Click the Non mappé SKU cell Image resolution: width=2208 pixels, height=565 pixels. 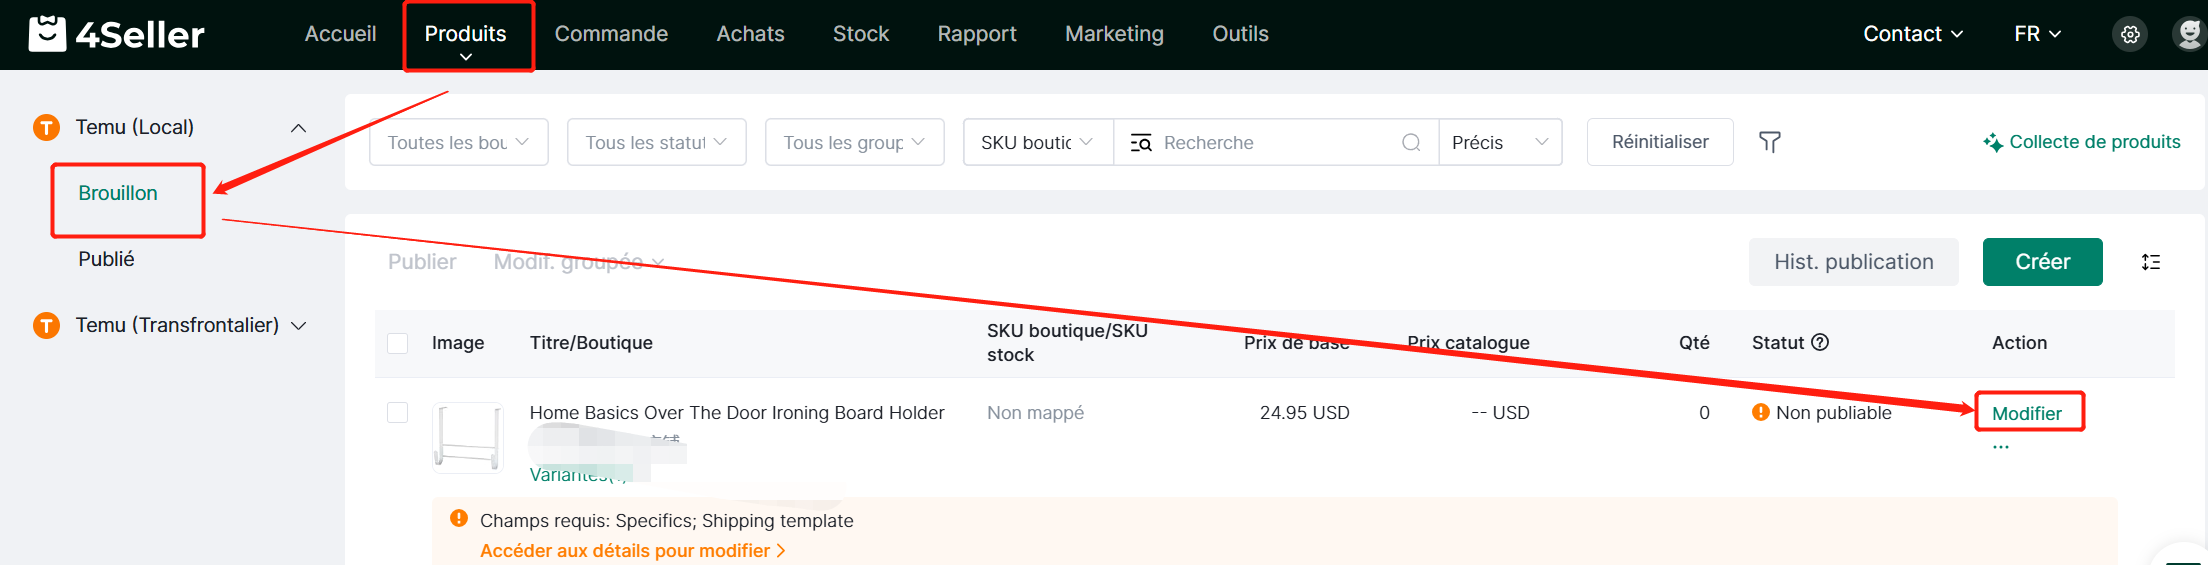pos(1035,412)
